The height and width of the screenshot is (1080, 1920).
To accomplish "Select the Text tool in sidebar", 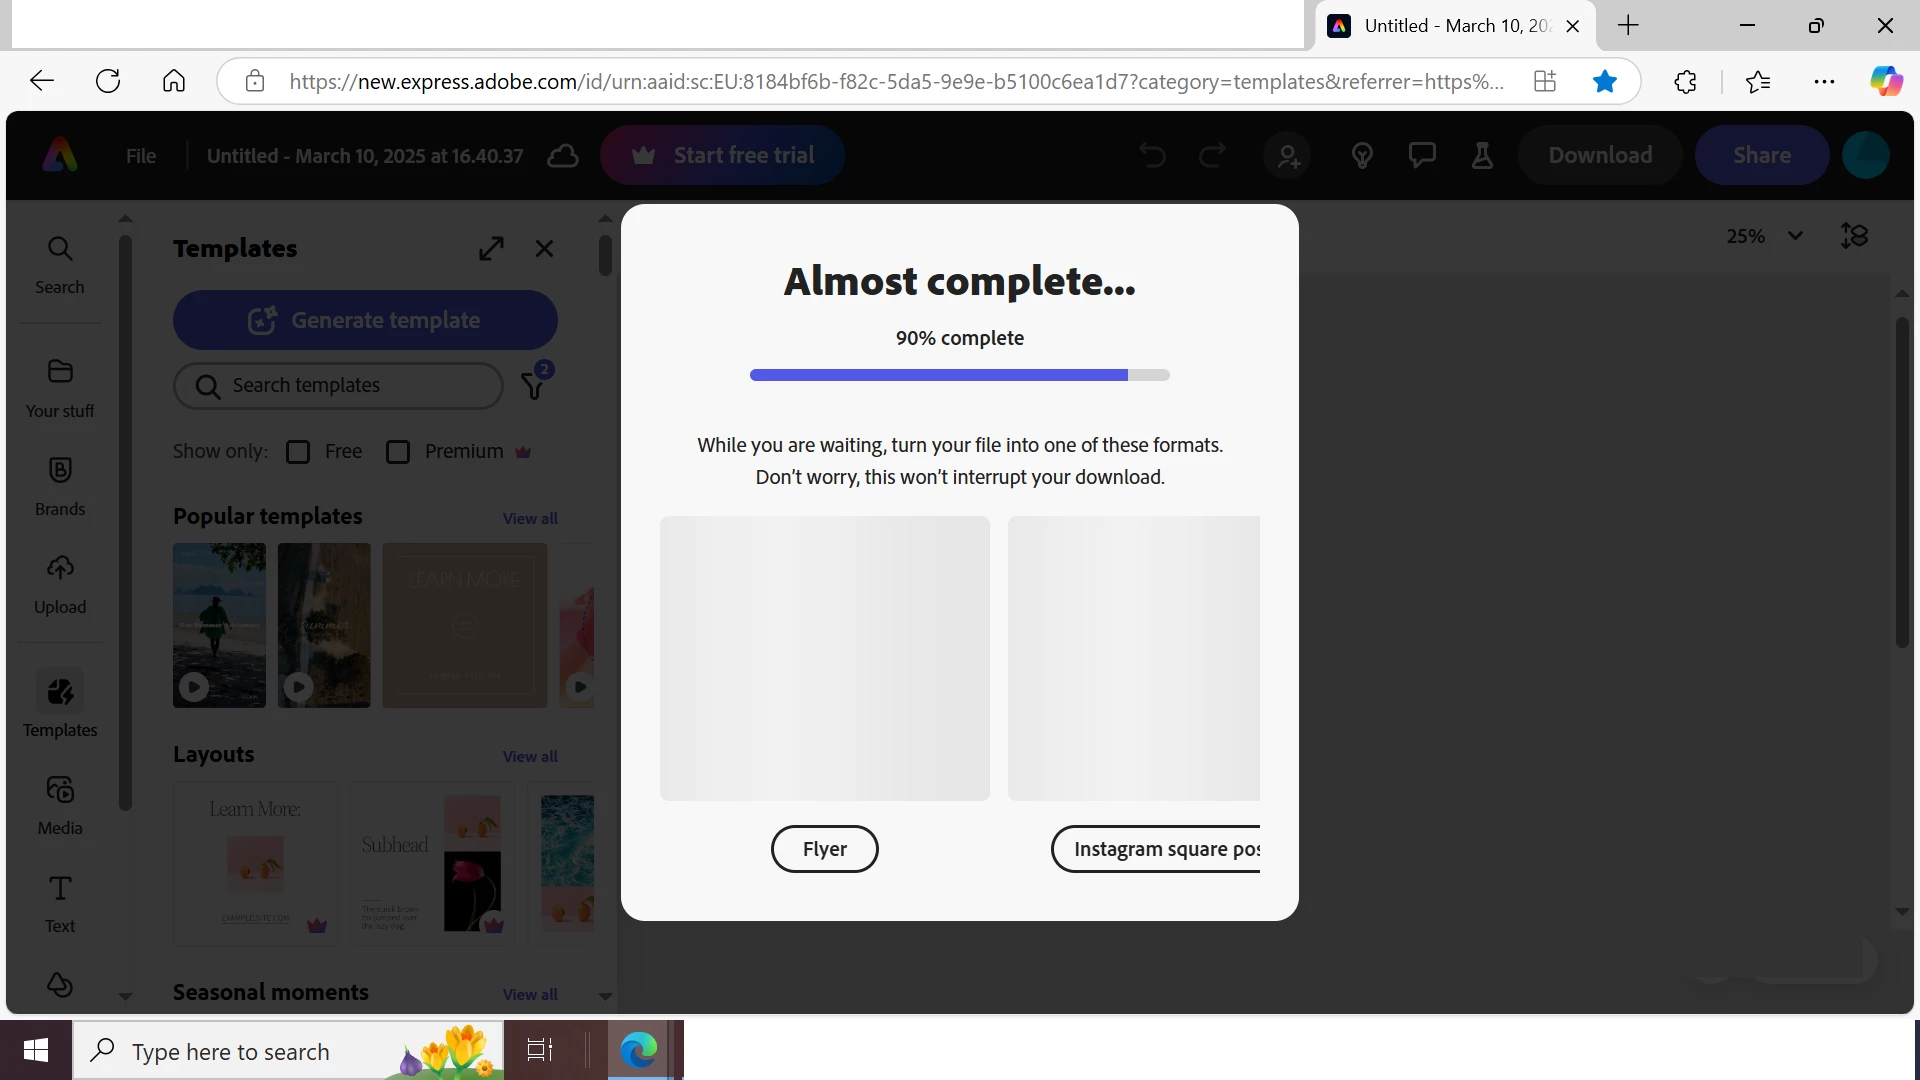I will (x=60, y=903).
